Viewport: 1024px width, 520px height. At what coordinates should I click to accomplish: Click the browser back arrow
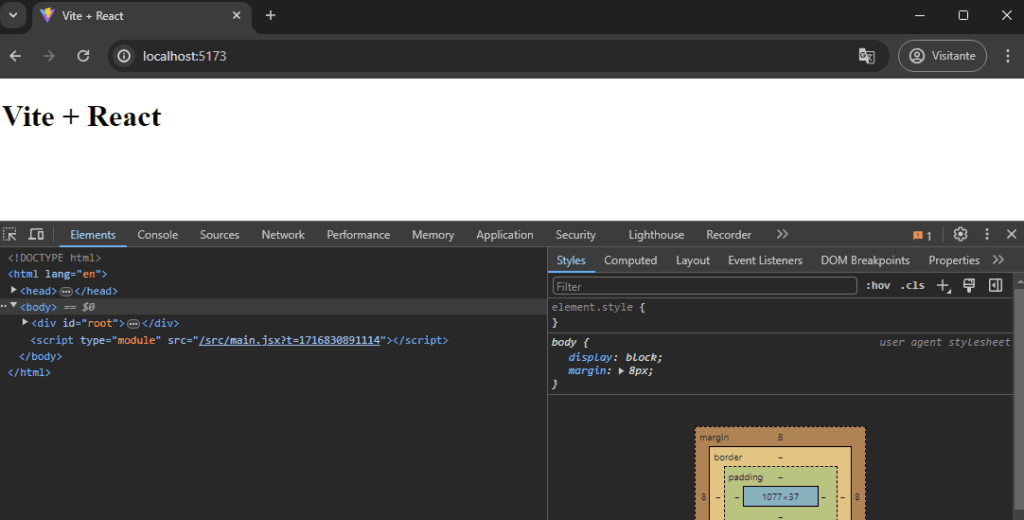(15, 56)
